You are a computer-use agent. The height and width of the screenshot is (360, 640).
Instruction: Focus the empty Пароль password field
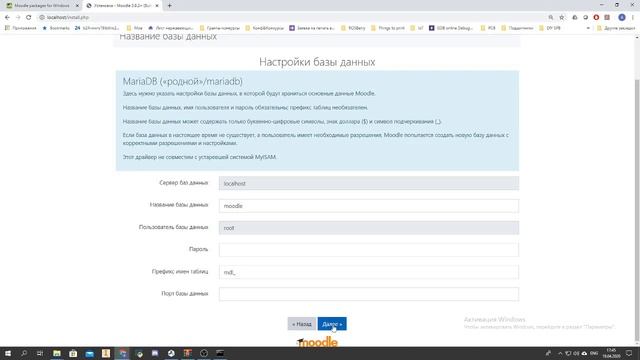tap(369, 250)
